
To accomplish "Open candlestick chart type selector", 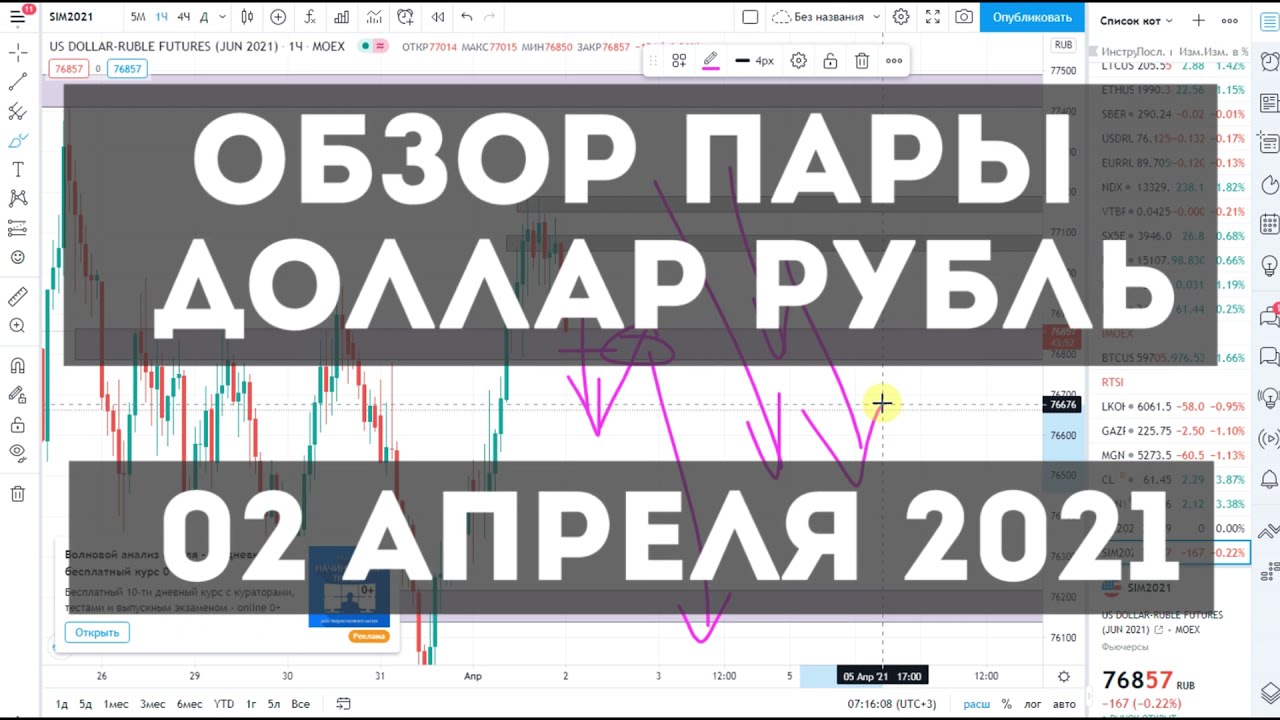I will (247, 17).
